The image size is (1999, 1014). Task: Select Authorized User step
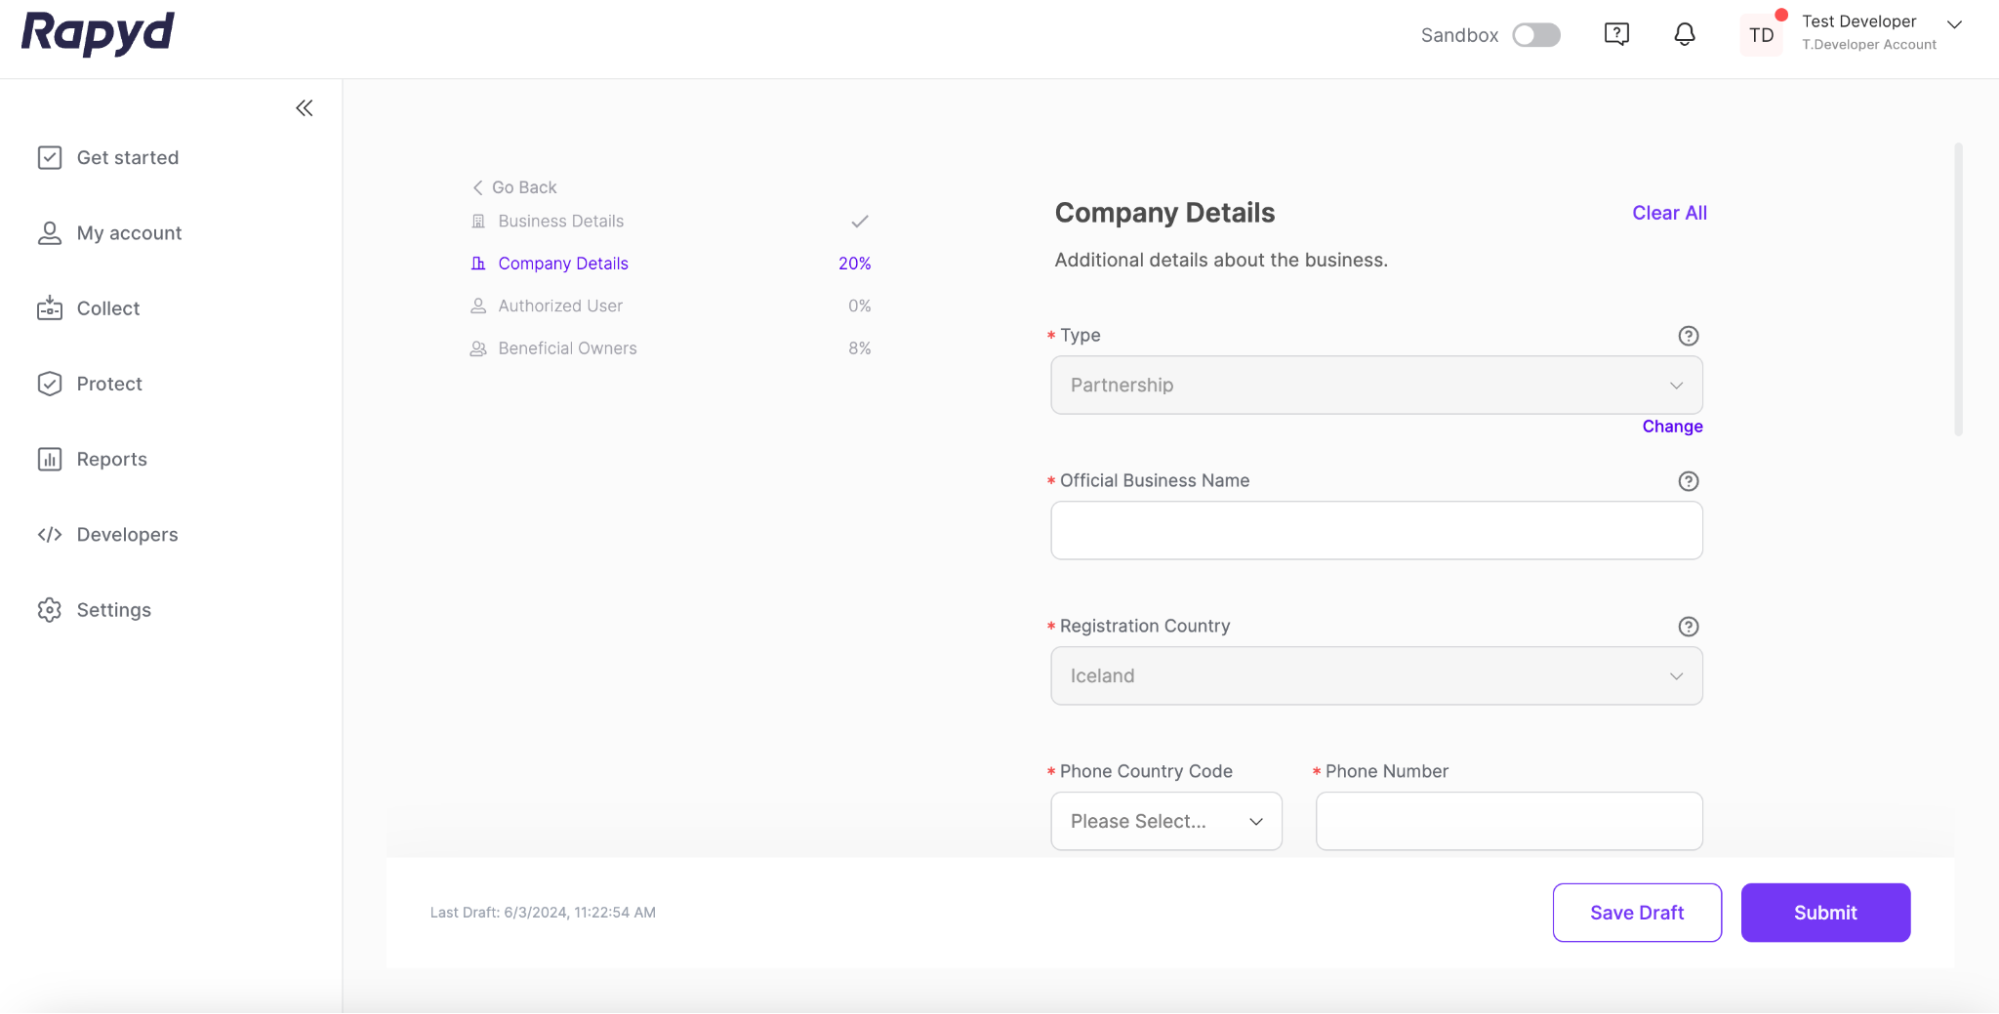point(560,306)
